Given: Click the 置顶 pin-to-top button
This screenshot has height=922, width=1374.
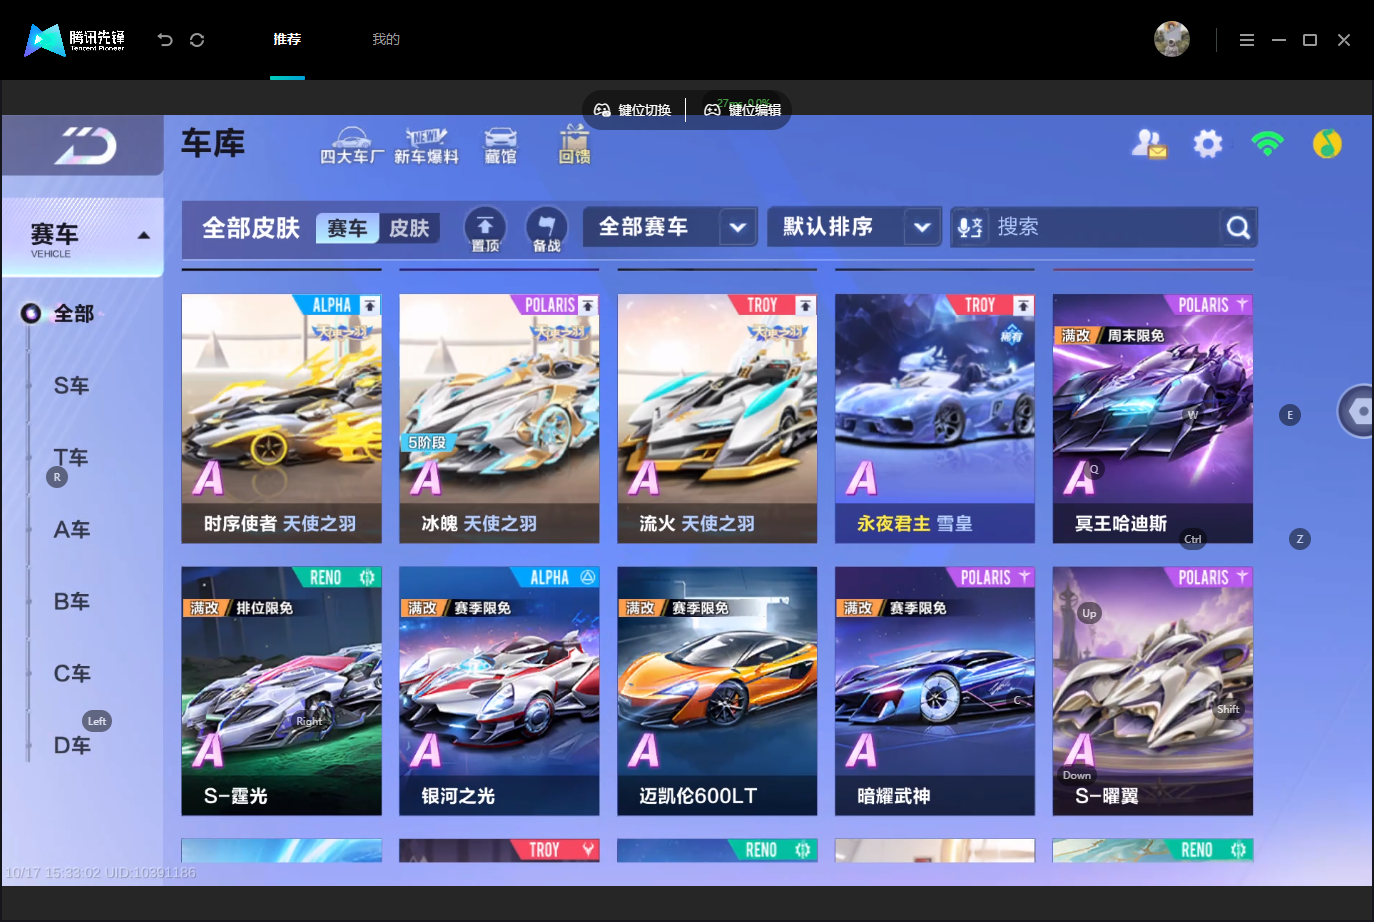Looking at the screenshot, I should pyautogui.click(x=485, y=229).
